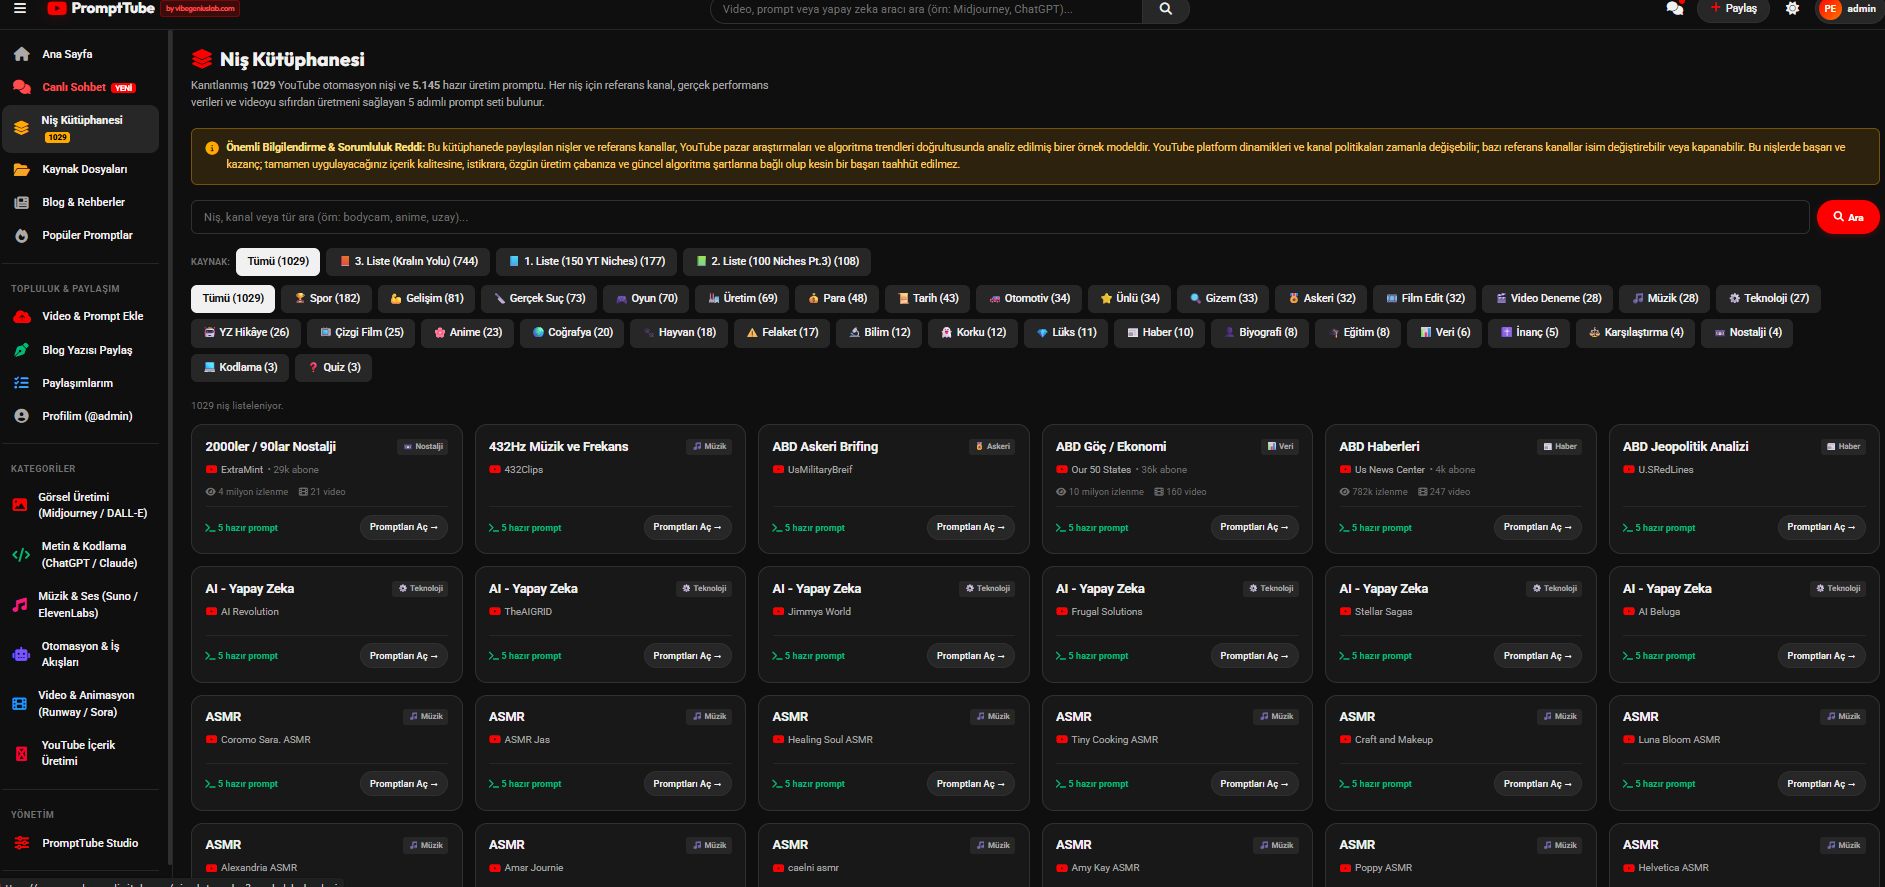
Task: Open the chat messages icon in header
Action: (1674, 9)
